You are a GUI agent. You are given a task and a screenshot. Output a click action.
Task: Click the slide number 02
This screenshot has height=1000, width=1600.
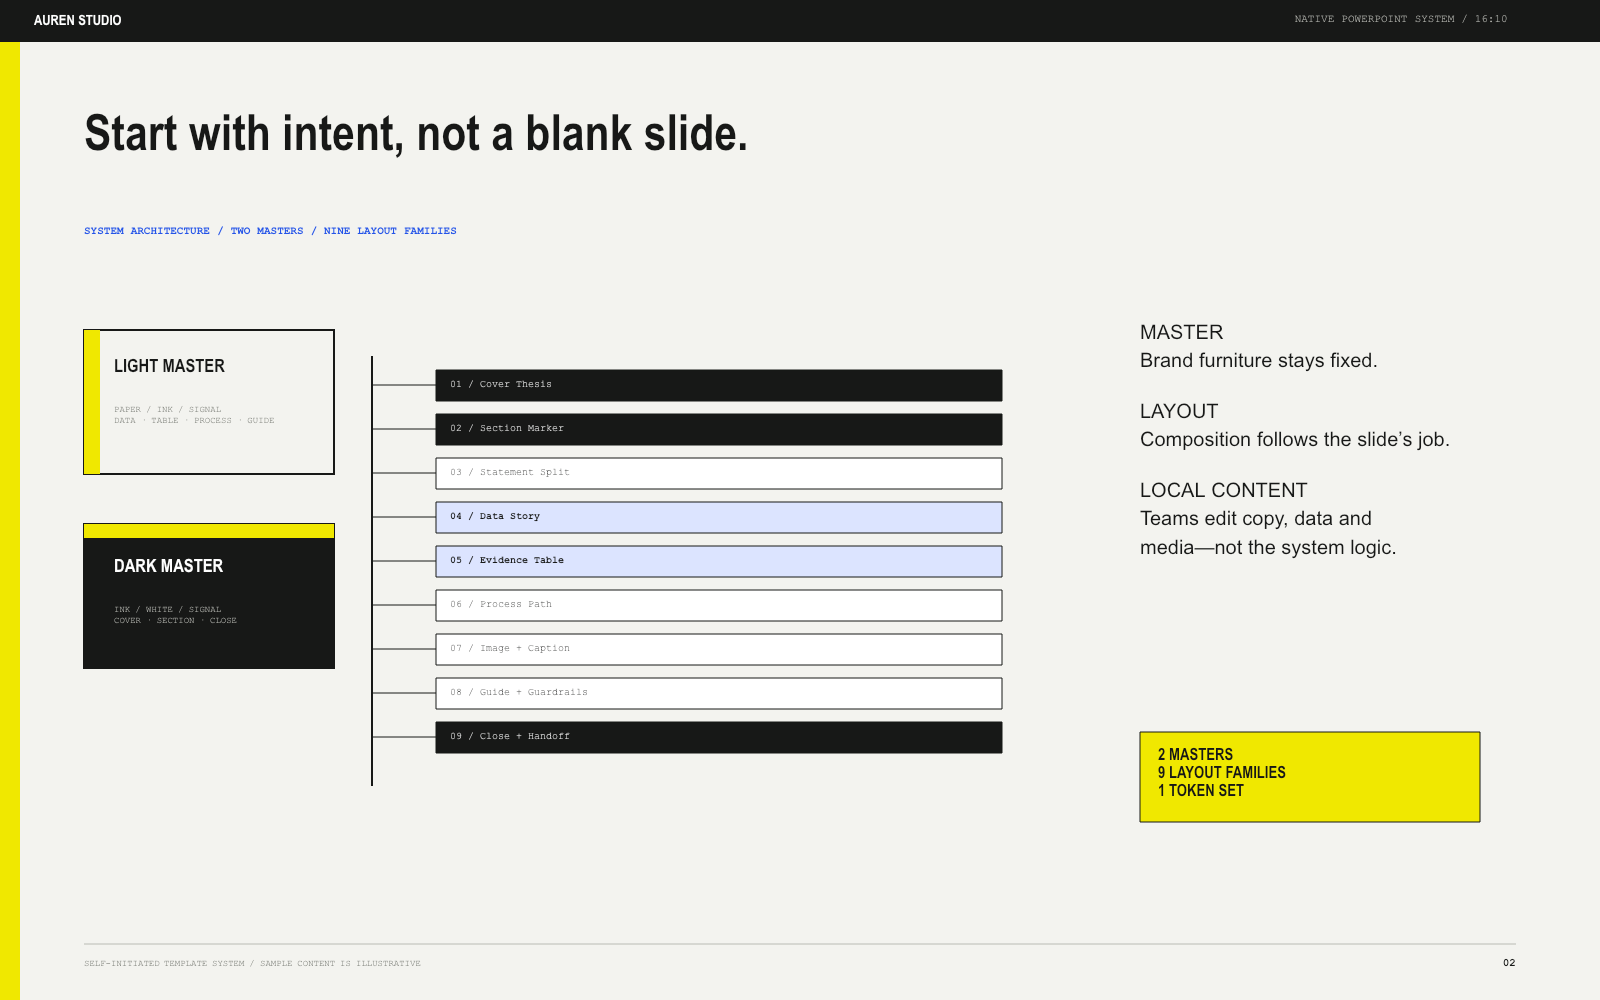(x=1509, y=963)
